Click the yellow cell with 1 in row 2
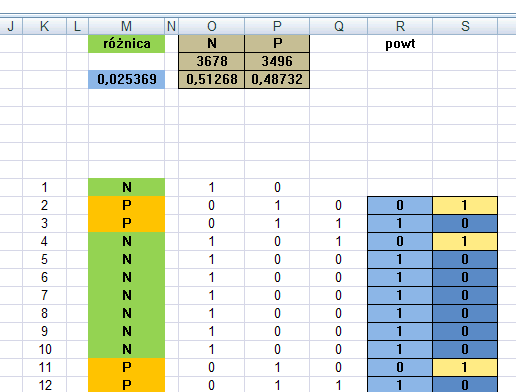 point(465,205)
